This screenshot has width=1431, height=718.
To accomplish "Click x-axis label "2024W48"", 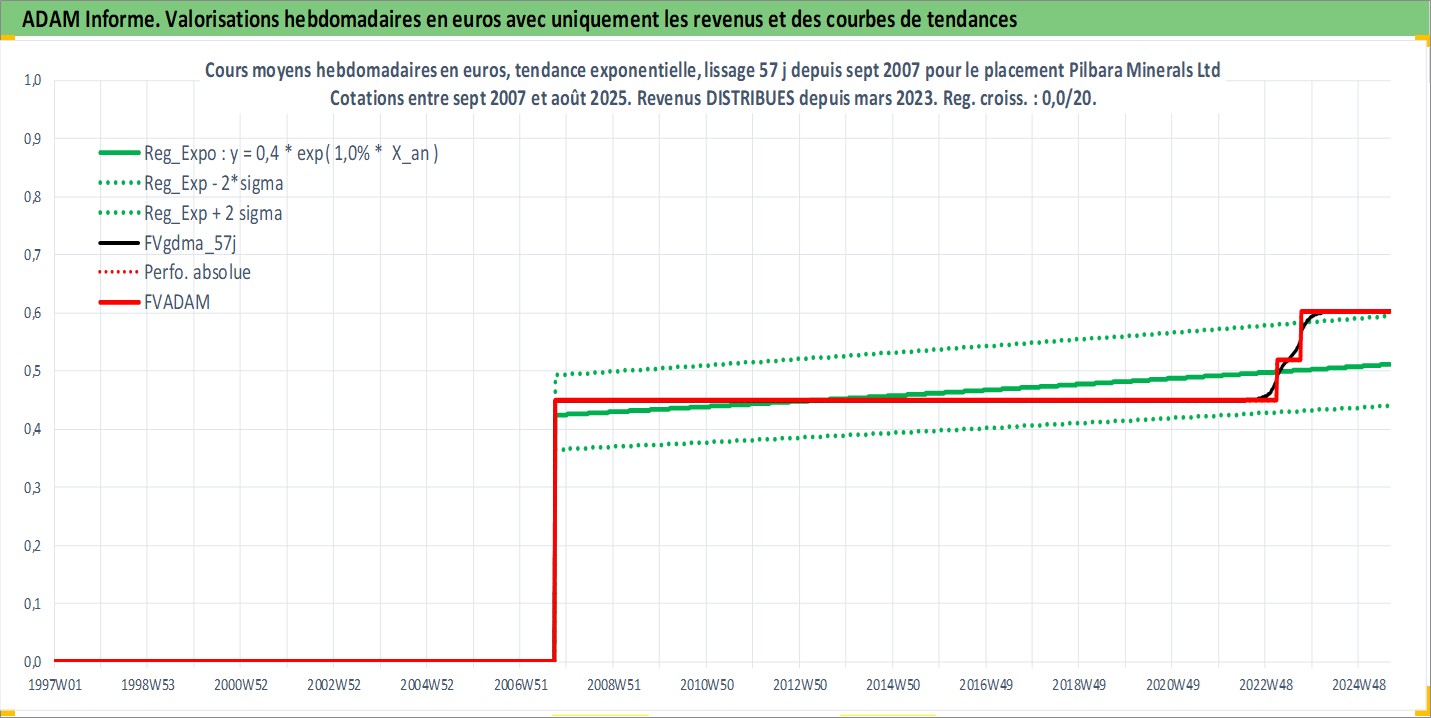I will point(1357,685).
